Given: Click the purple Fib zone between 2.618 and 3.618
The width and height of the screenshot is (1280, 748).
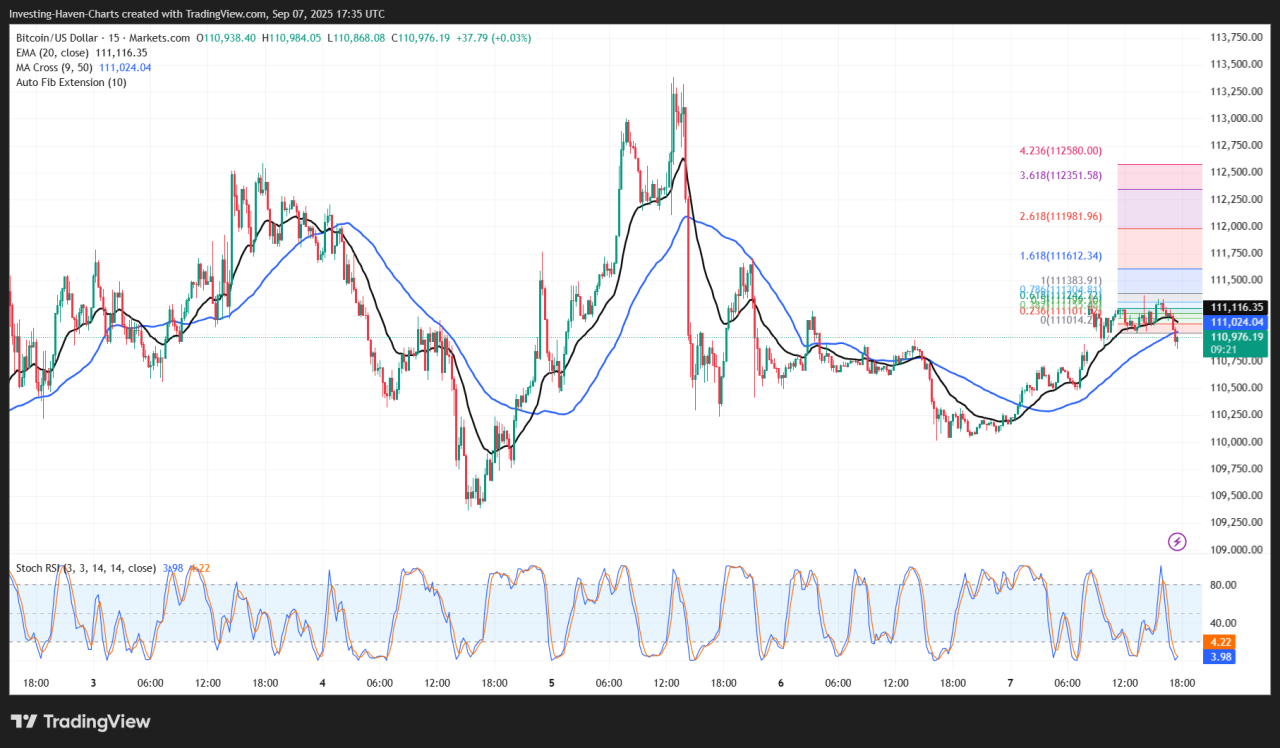Looking at the screenshot, I should pos(1159,208).
